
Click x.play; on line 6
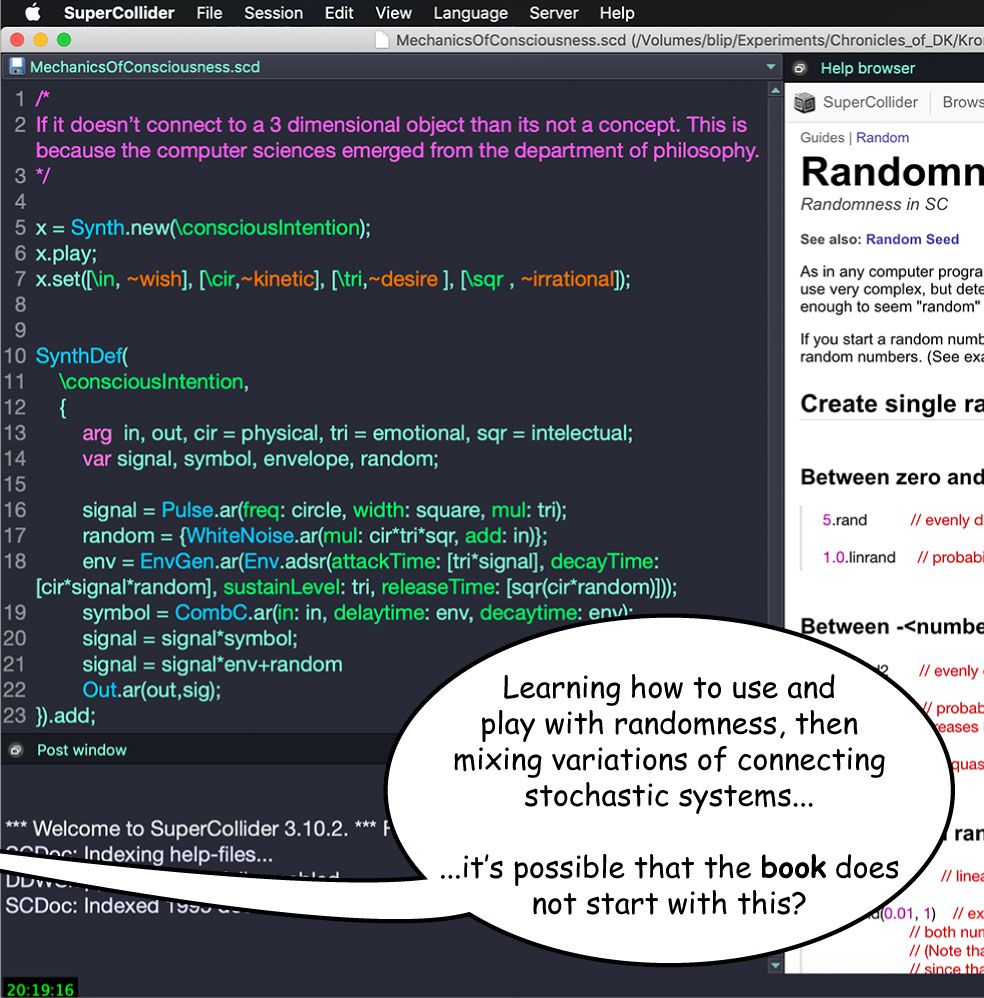pyautogui.click(x=66, y=253)
